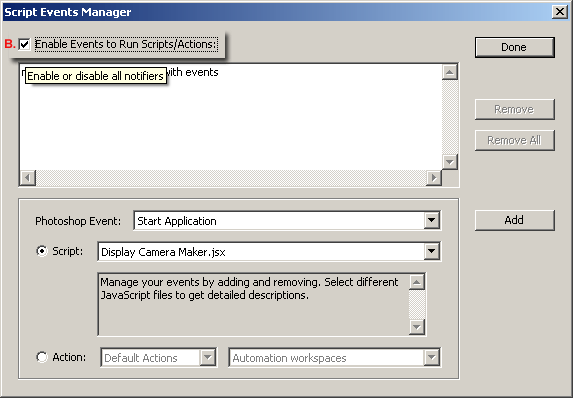Click the Done button
The height and width of the screenshot is (398, 573).
tap(515, 47)
